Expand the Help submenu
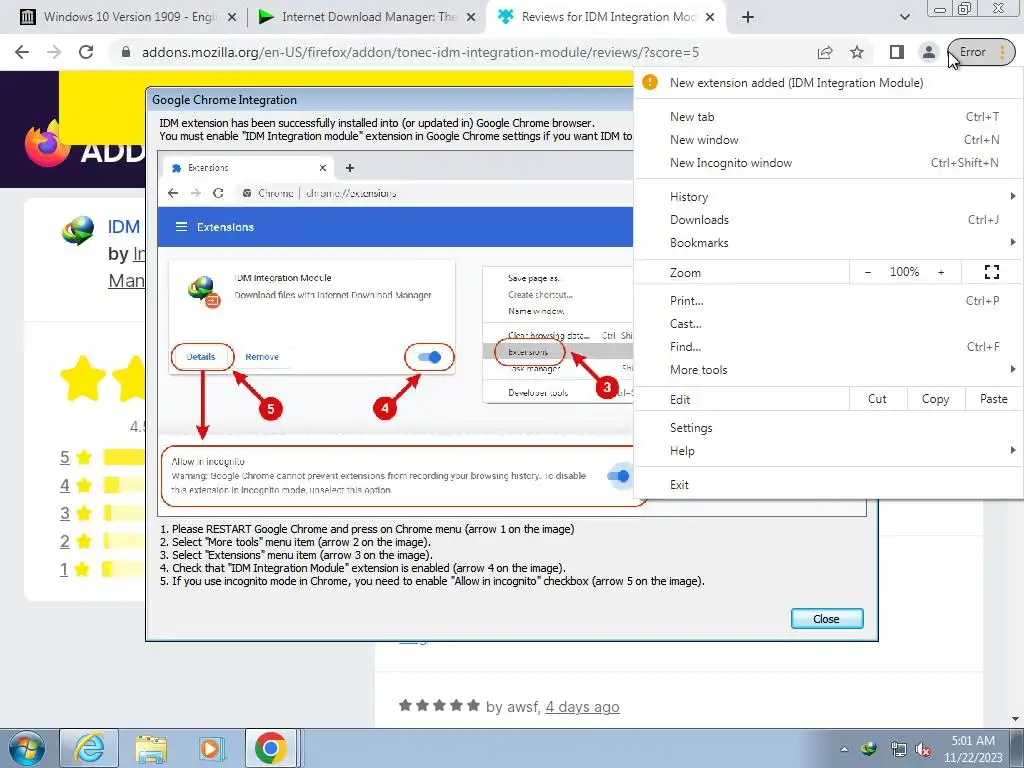The width and height of the screenshot is (1024, 768). tap(828, 451)
